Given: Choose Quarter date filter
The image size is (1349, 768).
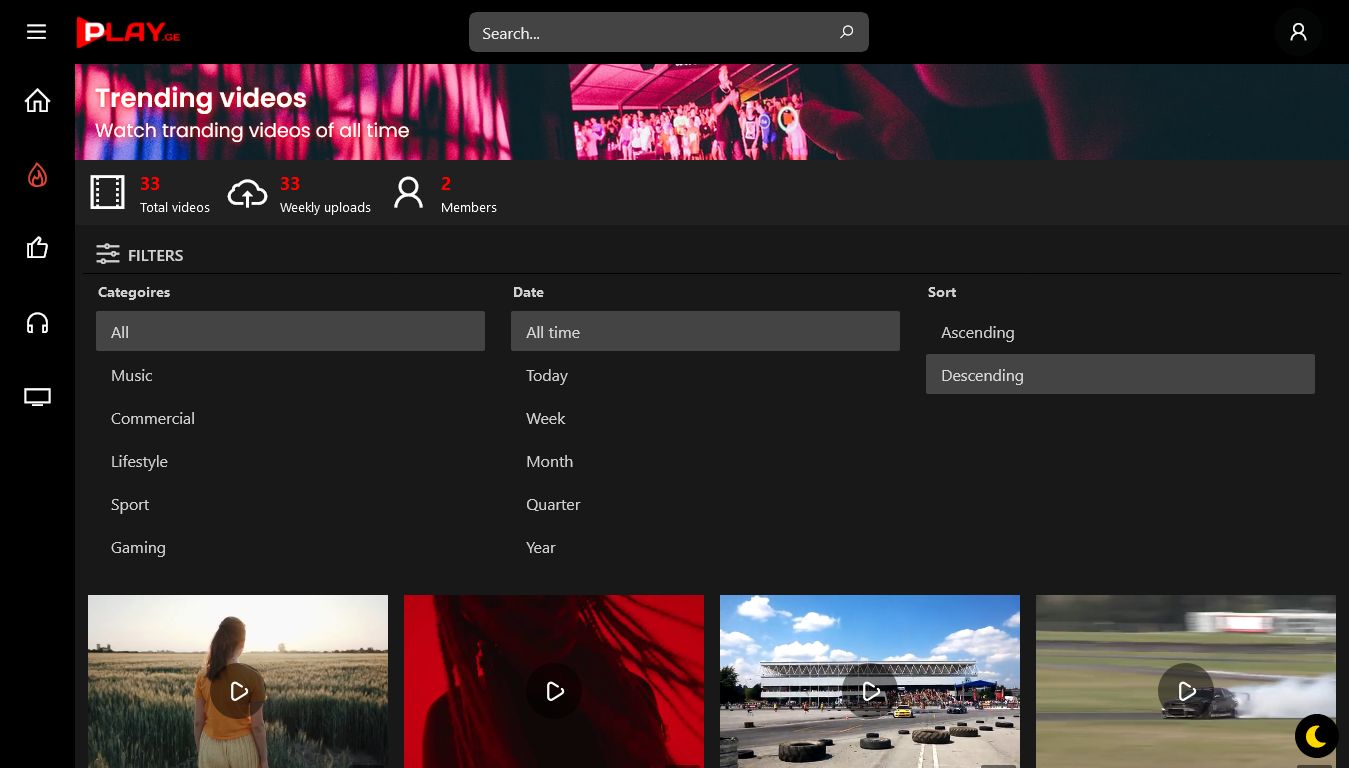Looking at the screenshot, I should click(x=553, y=504).
